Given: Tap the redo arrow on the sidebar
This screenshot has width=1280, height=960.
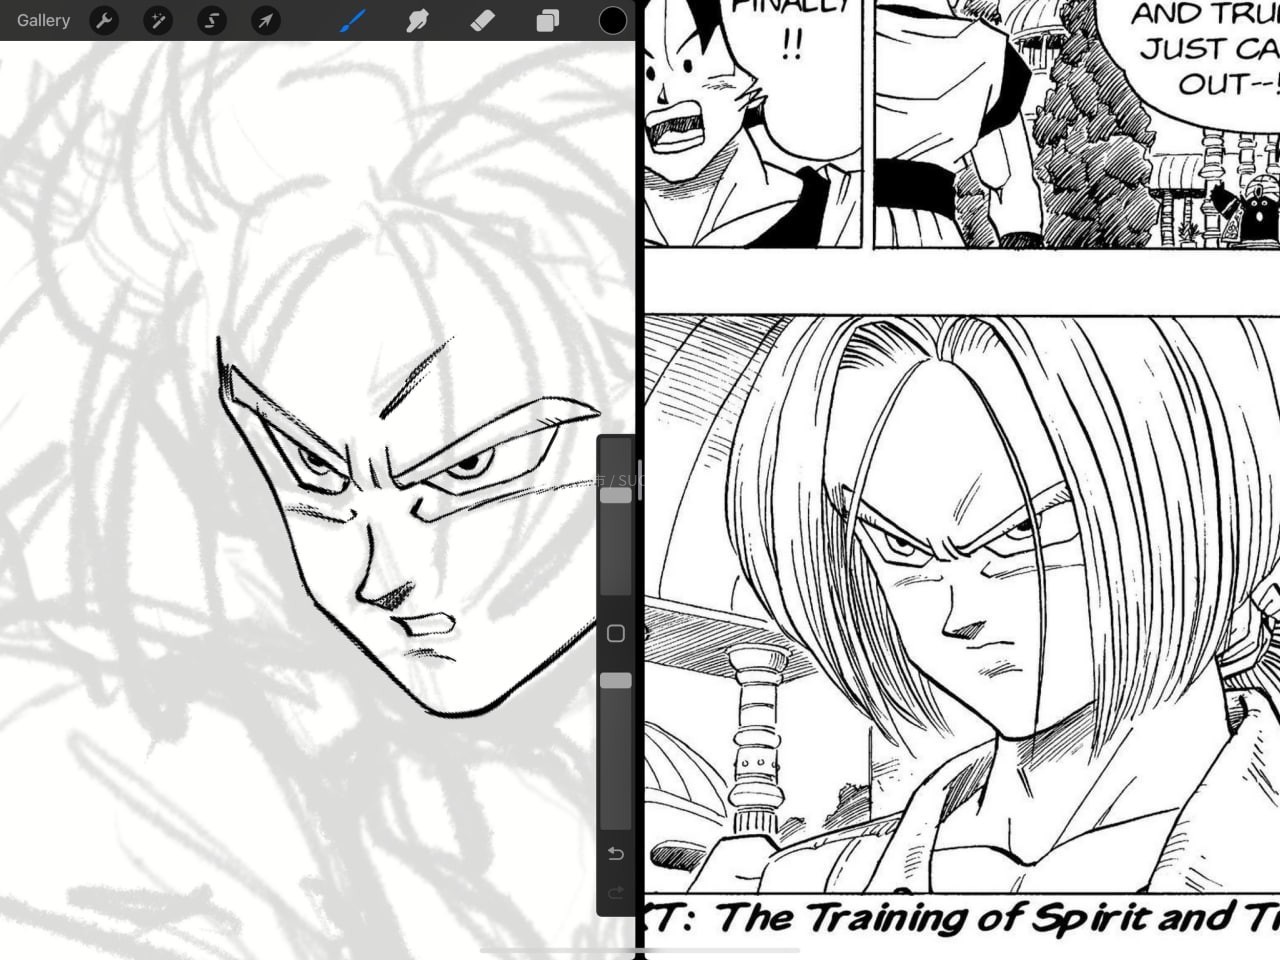Looking at the screenshot, I should click(x=615, y=893).
